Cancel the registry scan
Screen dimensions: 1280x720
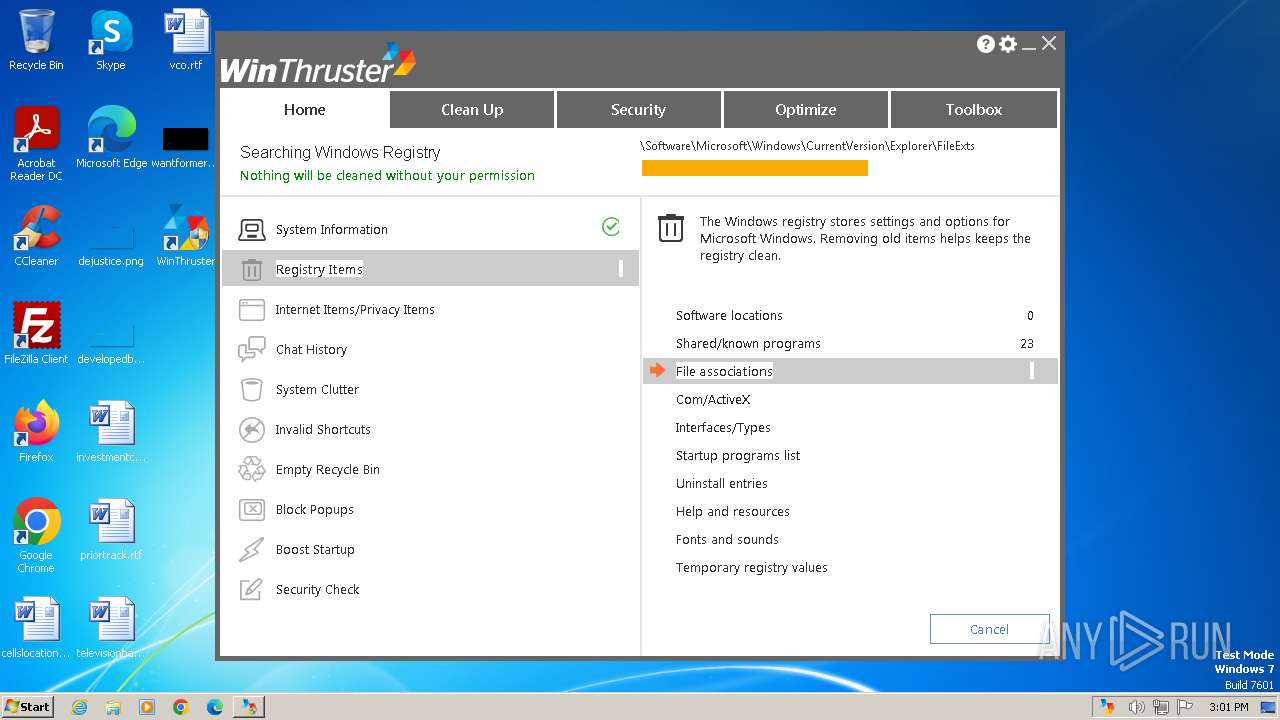pos(989,629)
